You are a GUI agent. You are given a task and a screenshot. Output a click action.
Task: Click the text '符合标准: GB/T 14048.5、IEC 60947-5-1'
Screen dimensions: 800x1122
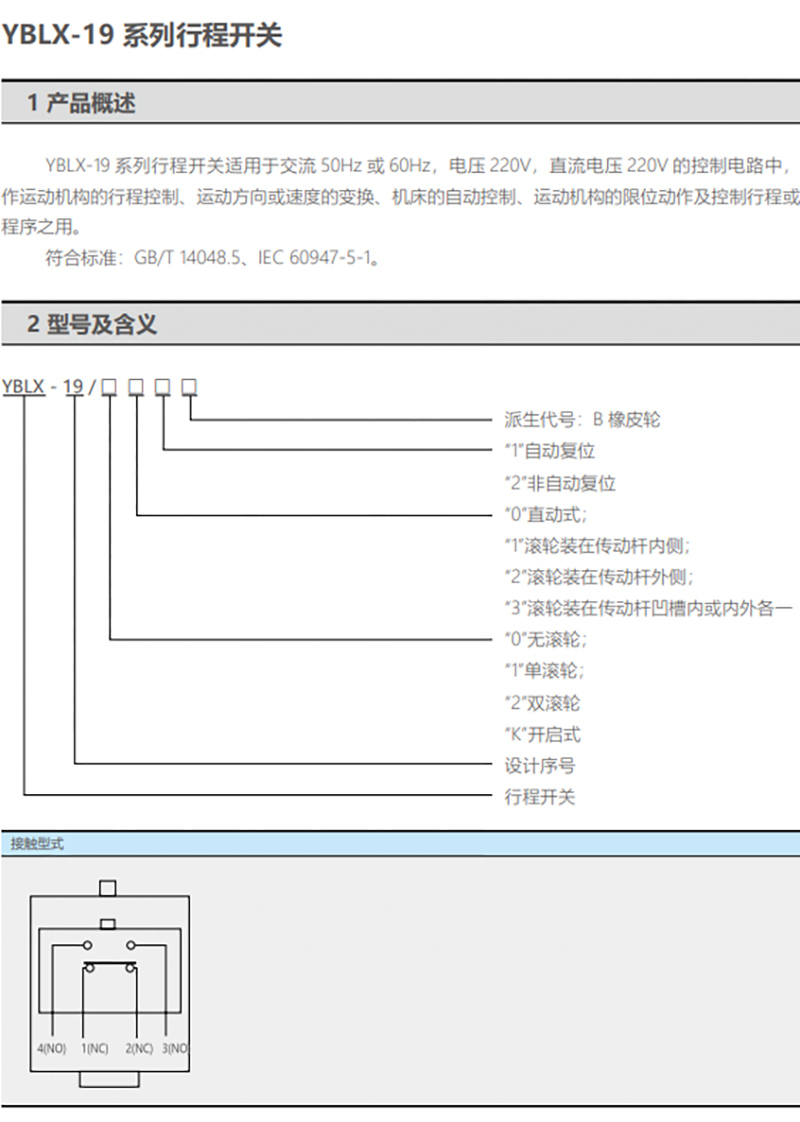[x=213, y=258]
